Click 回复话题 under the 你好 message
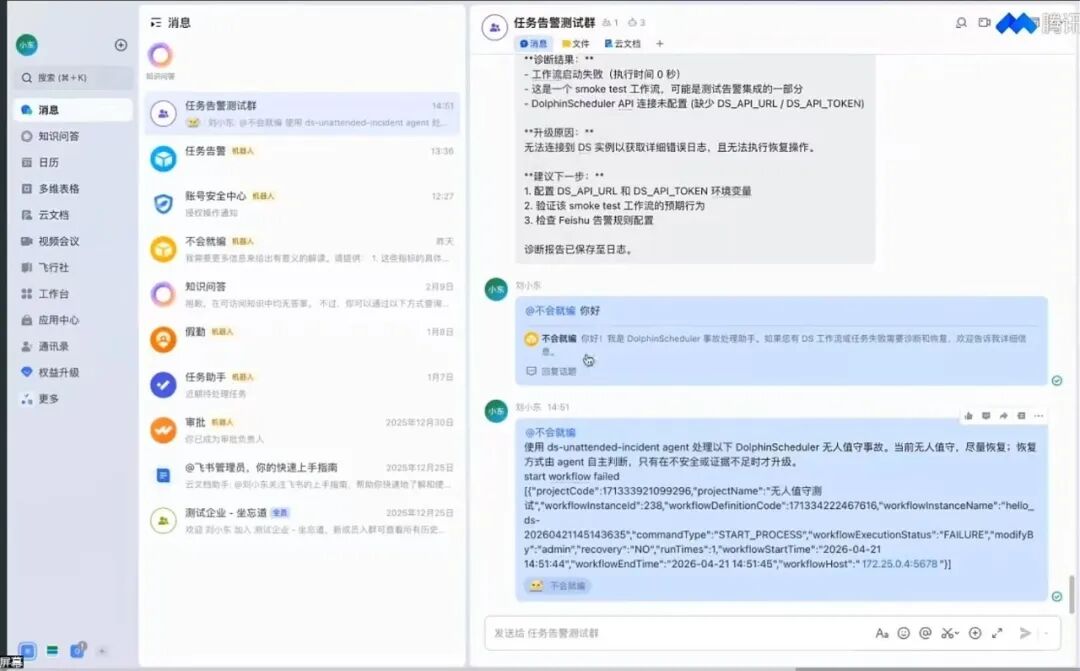The width and height of the screenshot is (1080, 671). click(x=551, y=371)
